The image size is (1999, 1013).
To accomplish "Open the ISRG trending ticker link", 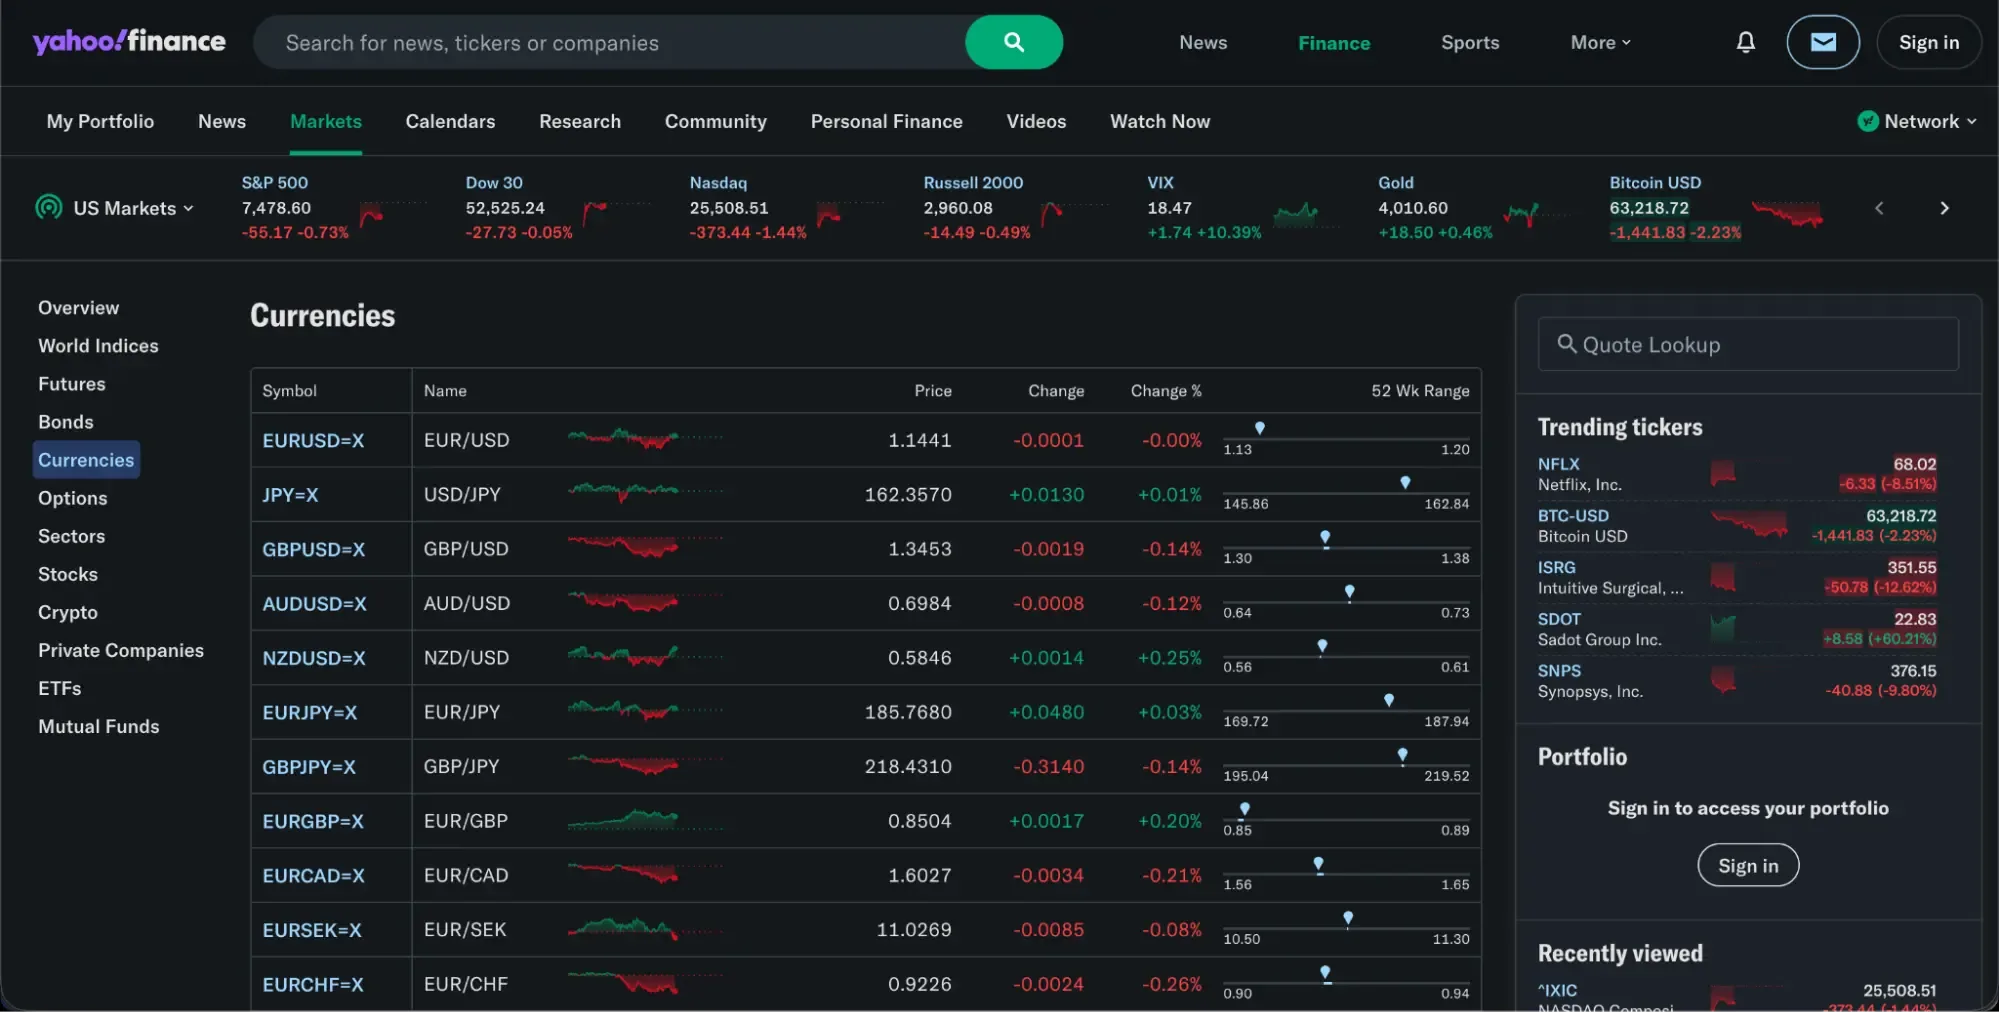I will (1556, 567).
